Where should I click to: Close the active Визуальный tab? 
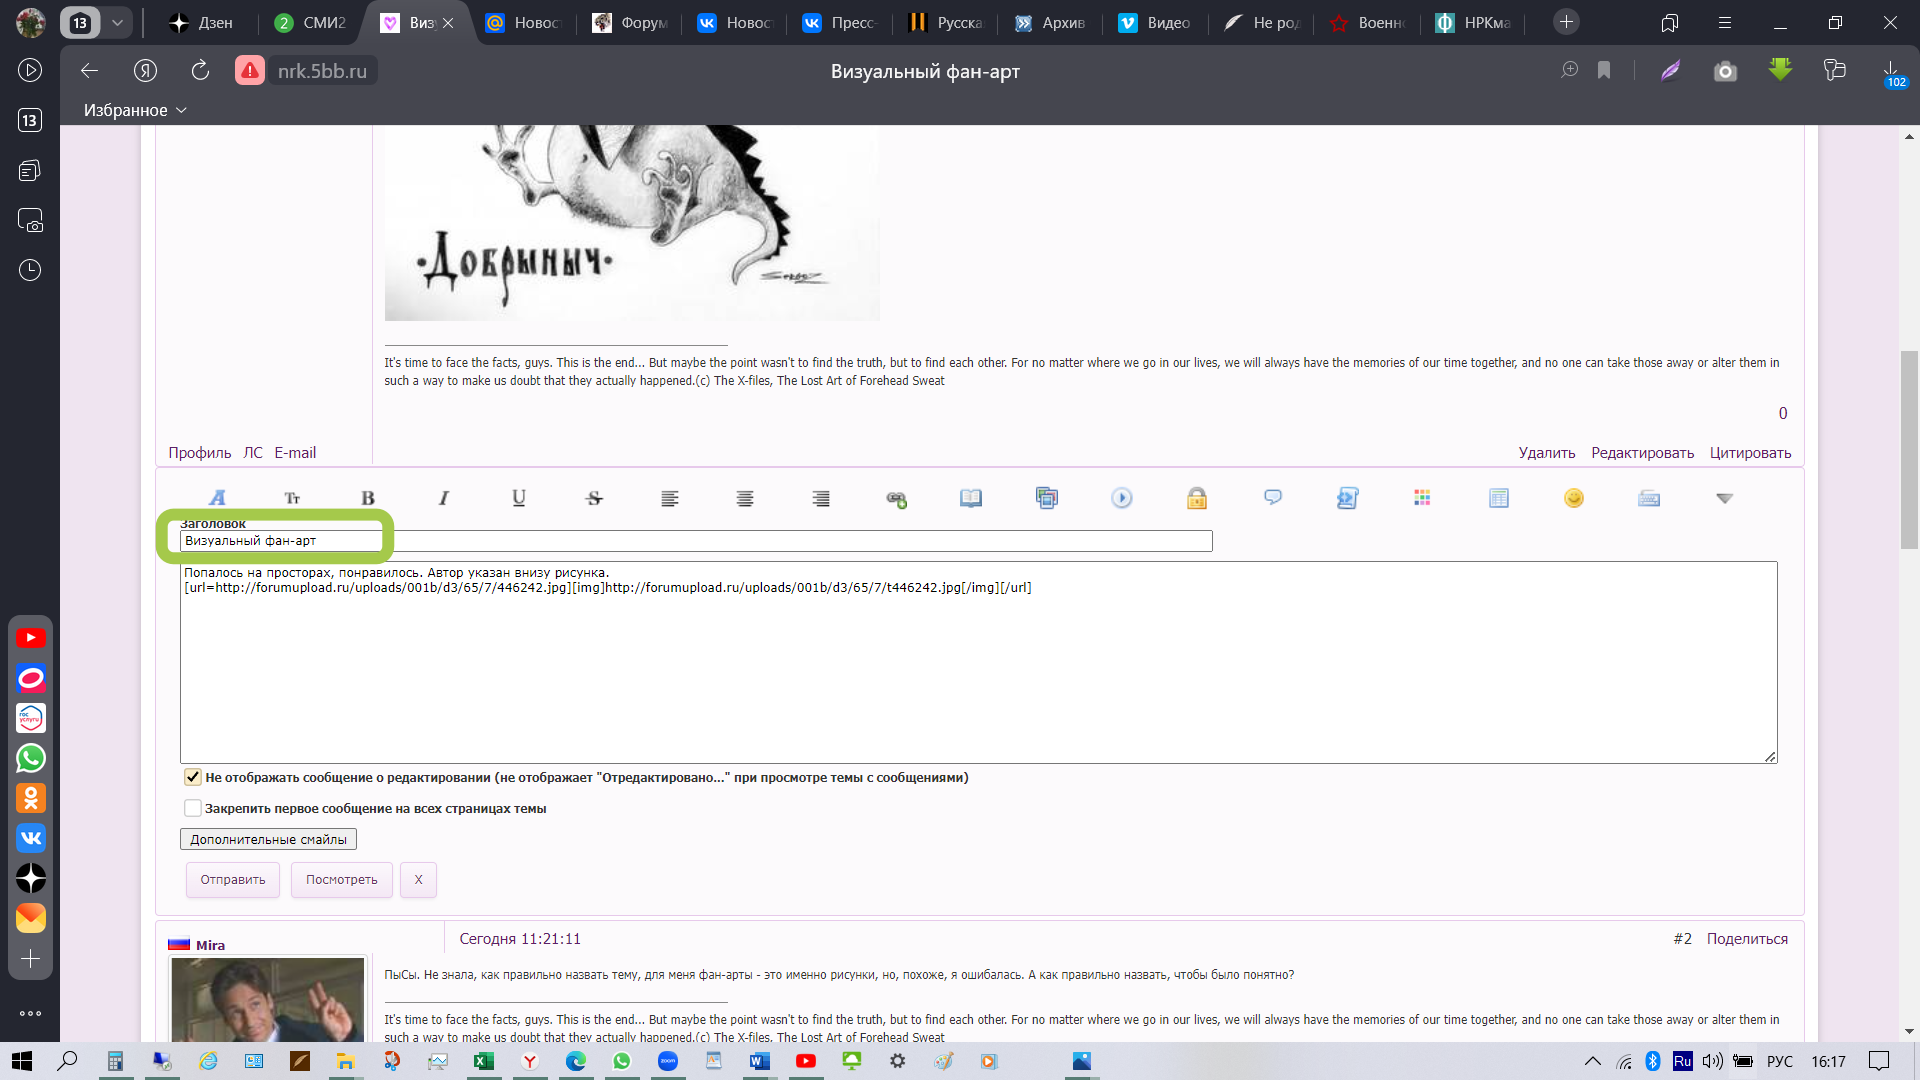click(x=448, y=22)
